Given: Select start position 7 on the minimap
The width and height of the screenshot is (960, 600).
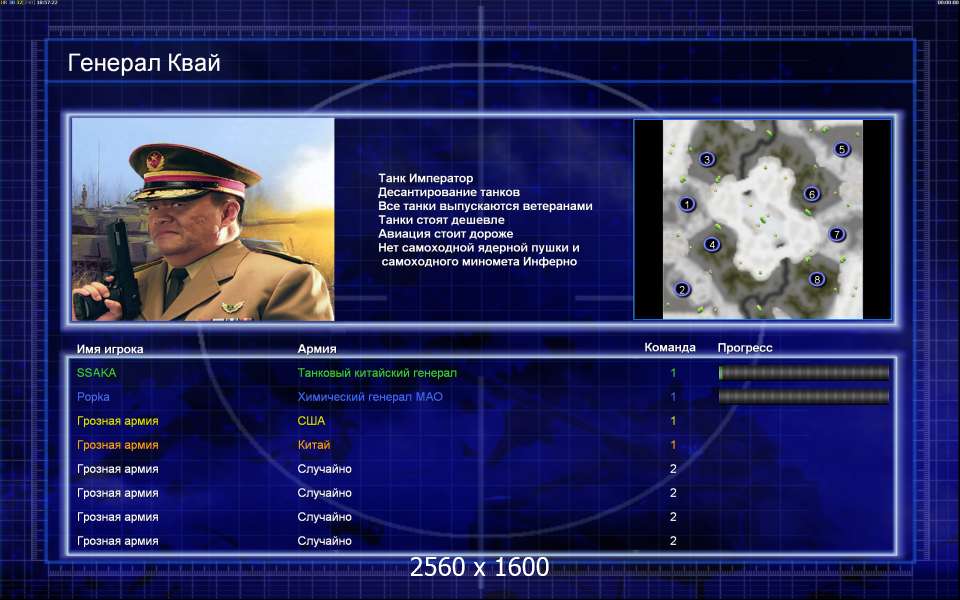Looking at the screenshot, I should (837, 234).
